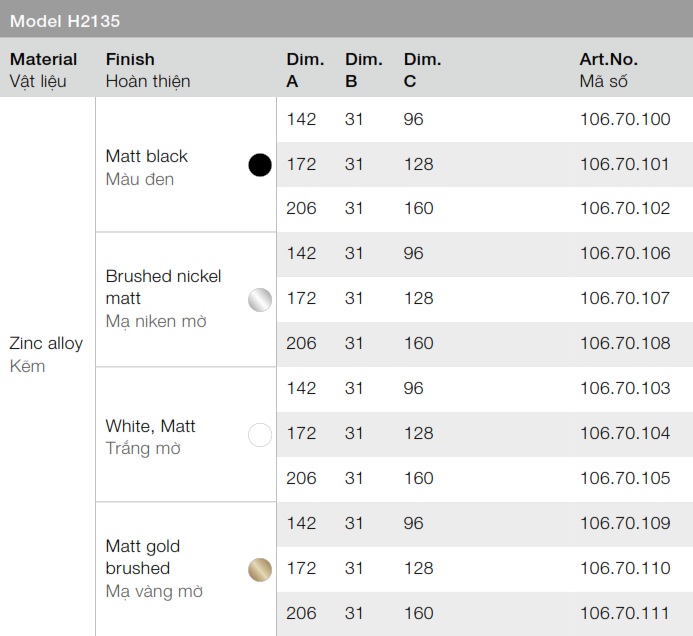
Task: Select article number 106.70.101
Action: [625, 164]
